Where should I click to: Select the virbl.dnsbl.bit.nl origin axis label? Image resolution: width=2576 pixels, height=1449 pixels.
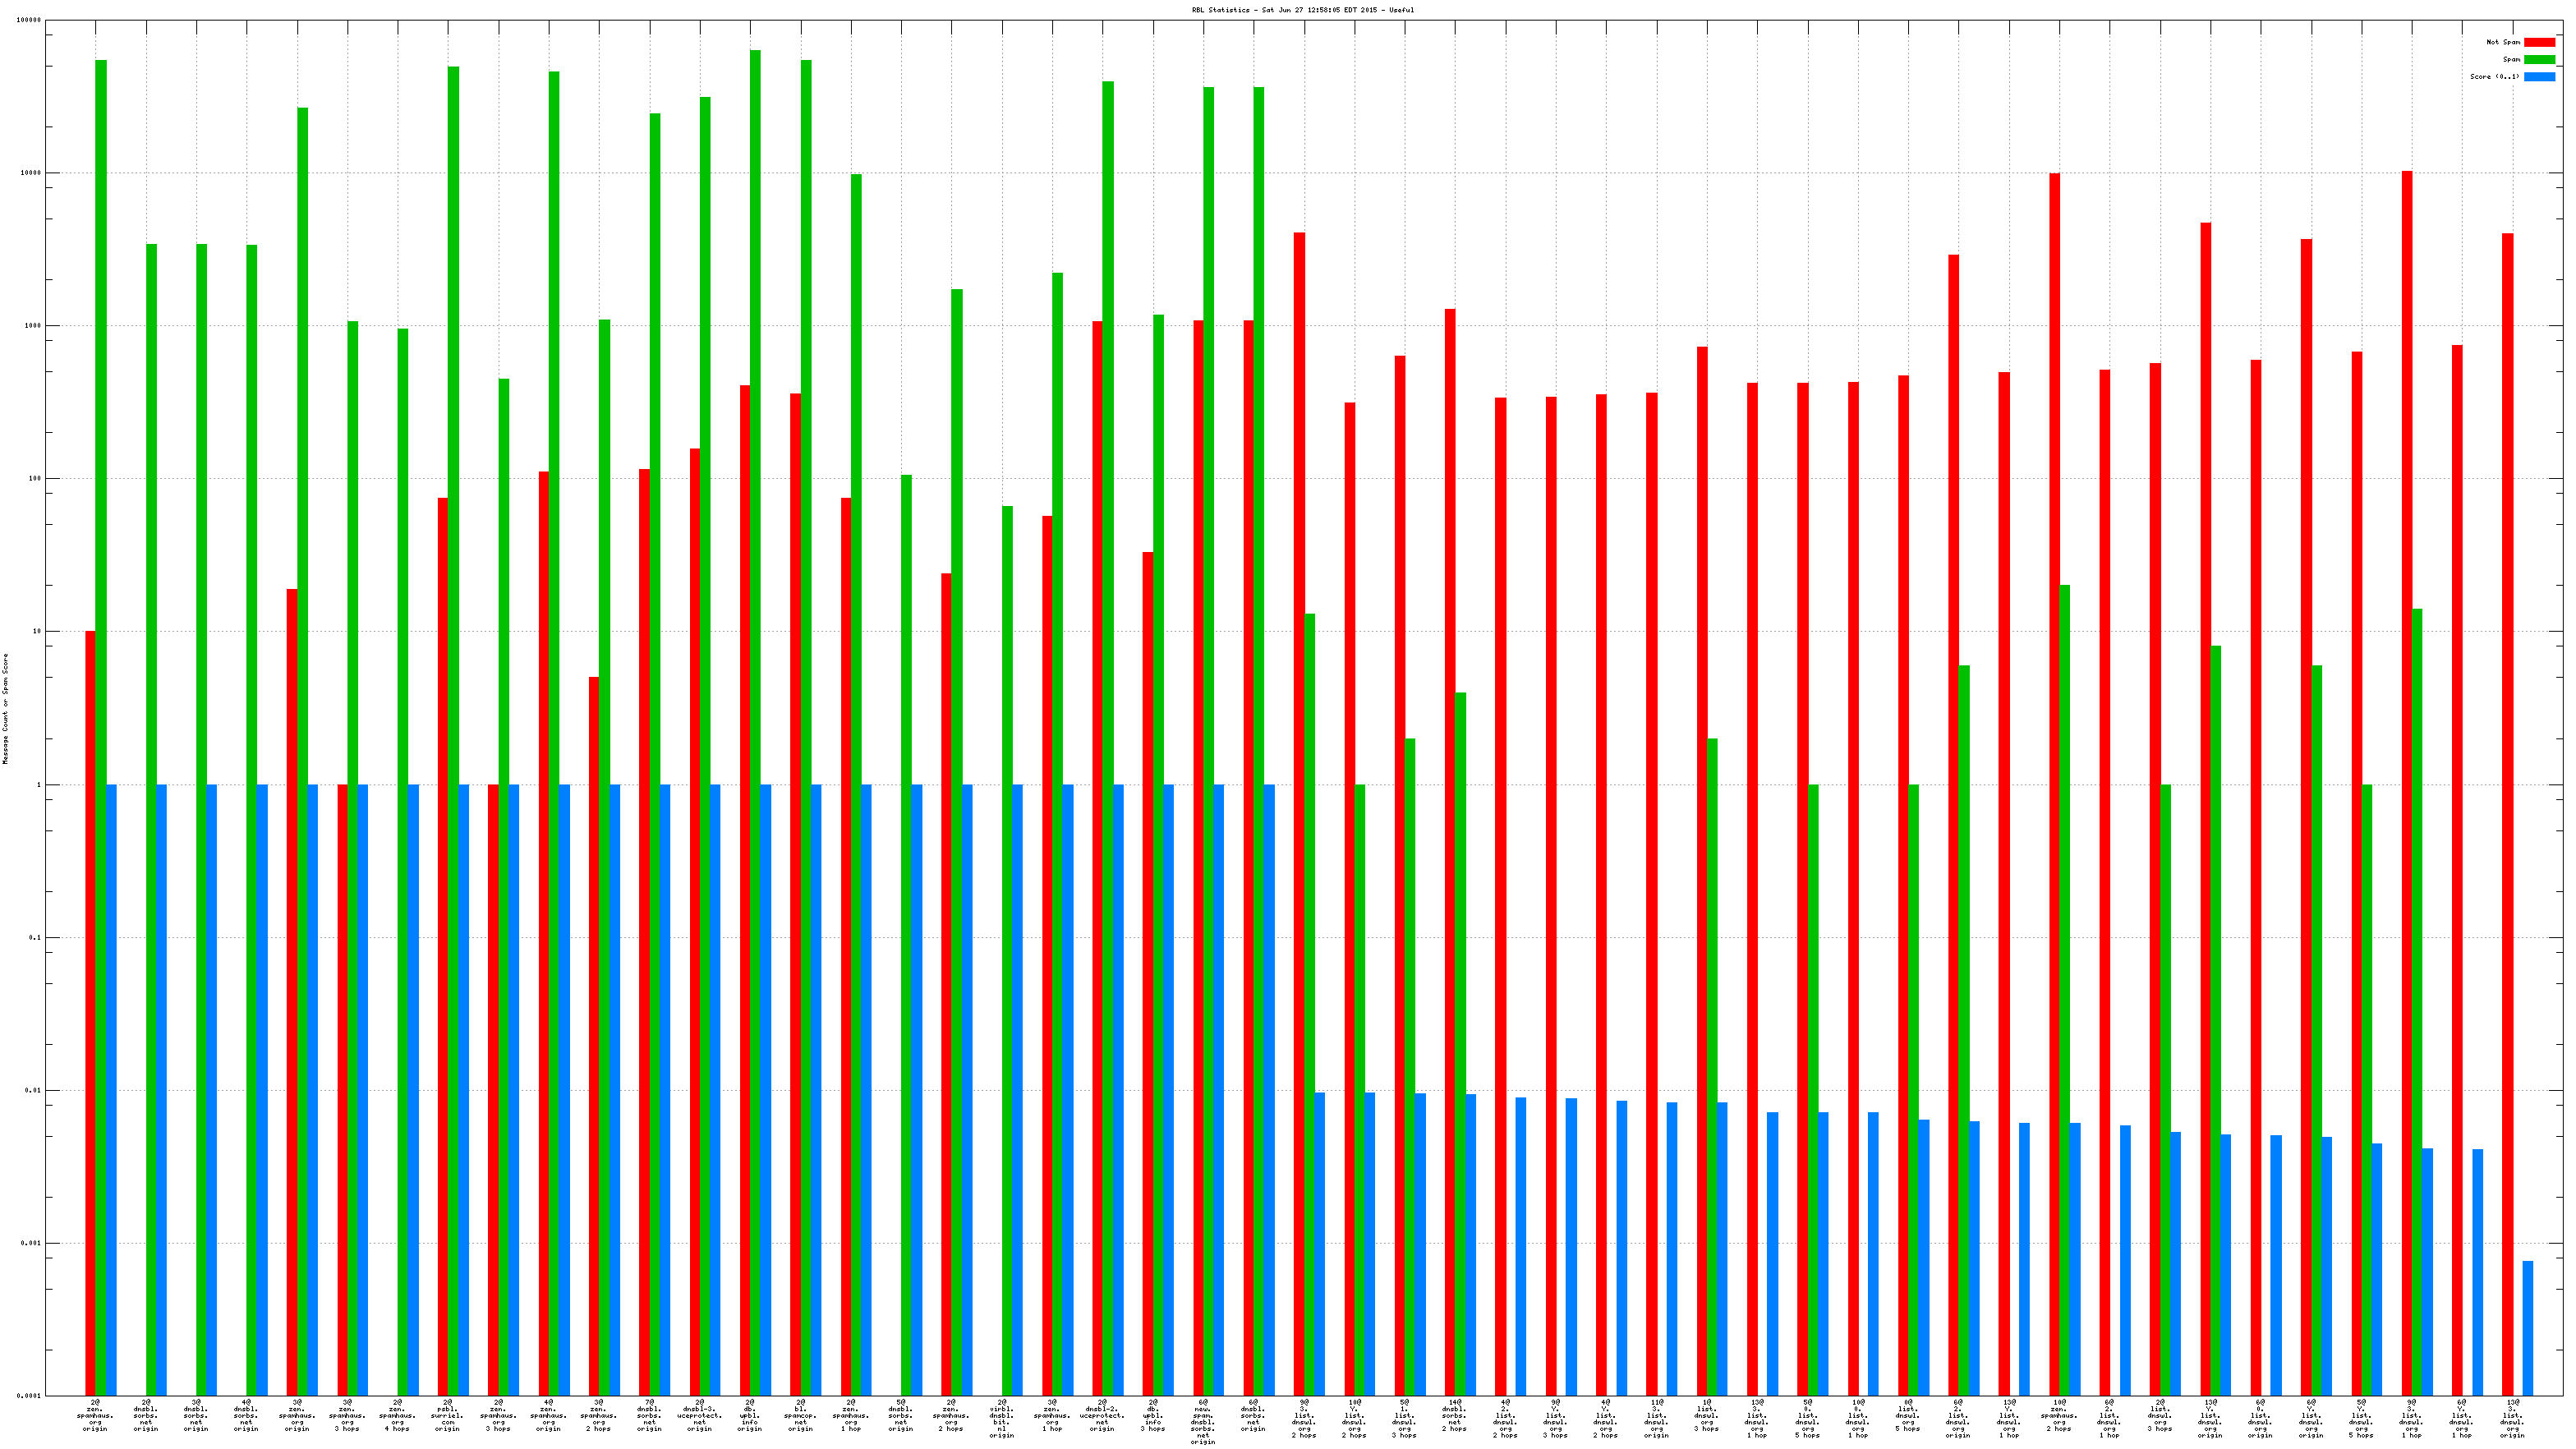coord(1002,1419)
